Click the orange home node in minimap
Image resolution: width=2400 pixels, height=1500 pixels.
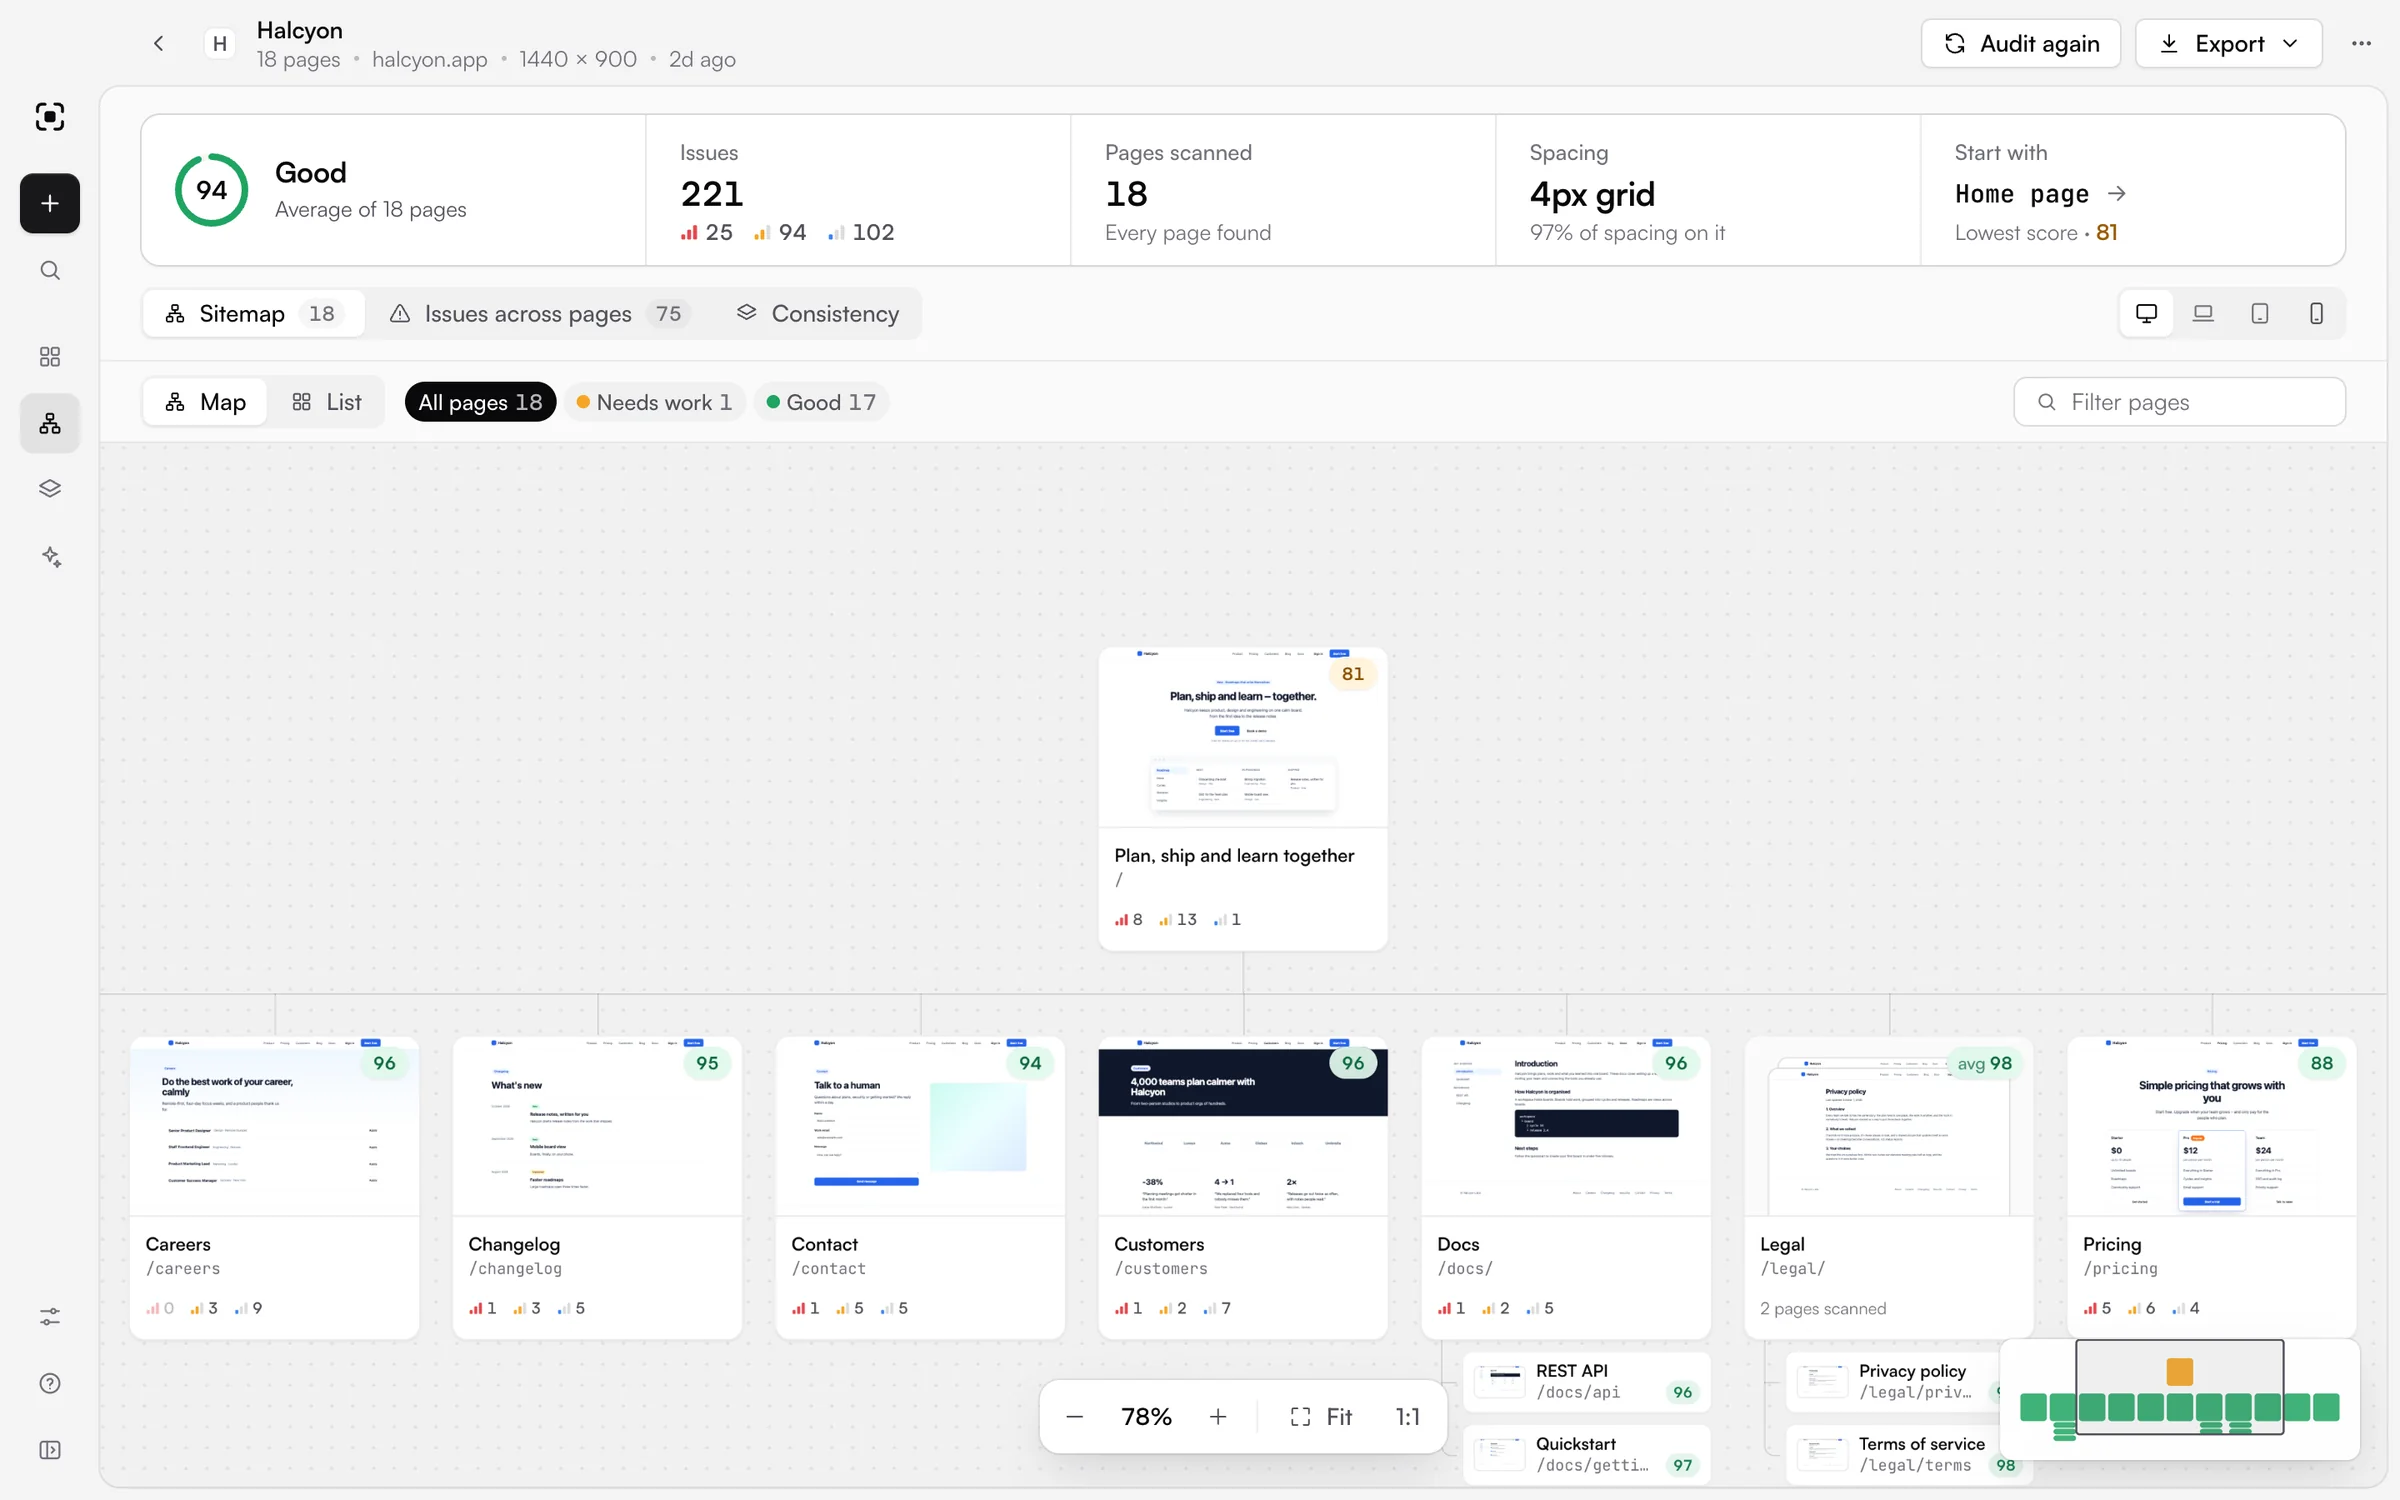pyautogui.click(x=2179, y=1371)
